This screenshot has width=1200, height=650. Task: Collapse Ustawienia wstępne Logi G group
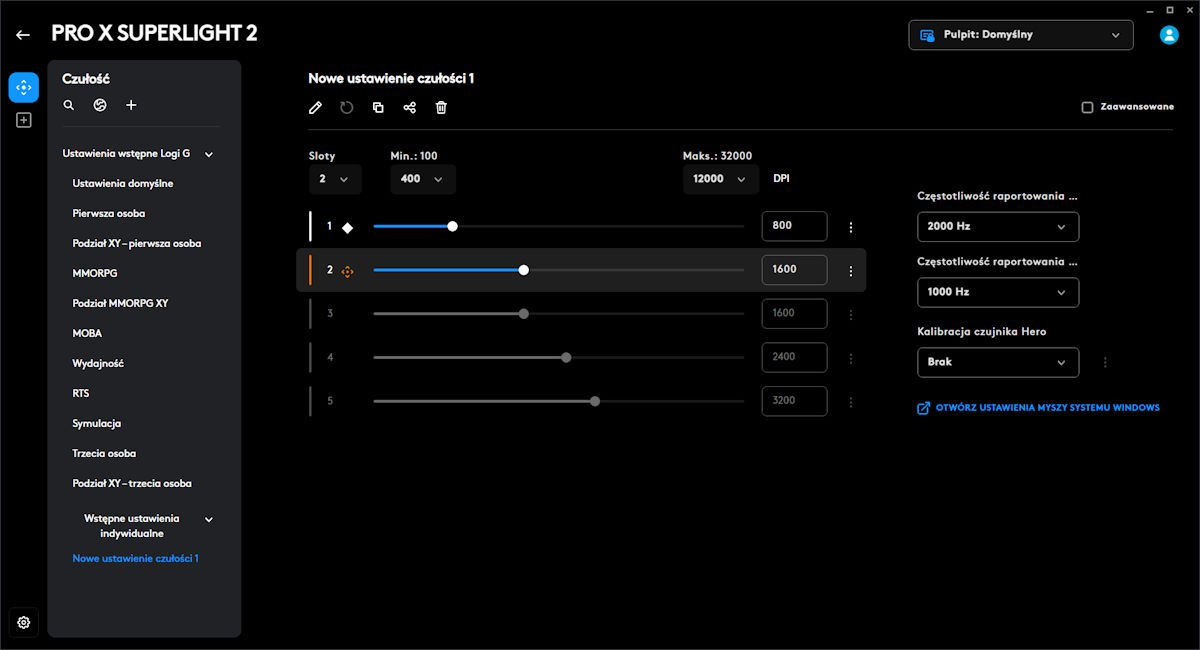209,154
